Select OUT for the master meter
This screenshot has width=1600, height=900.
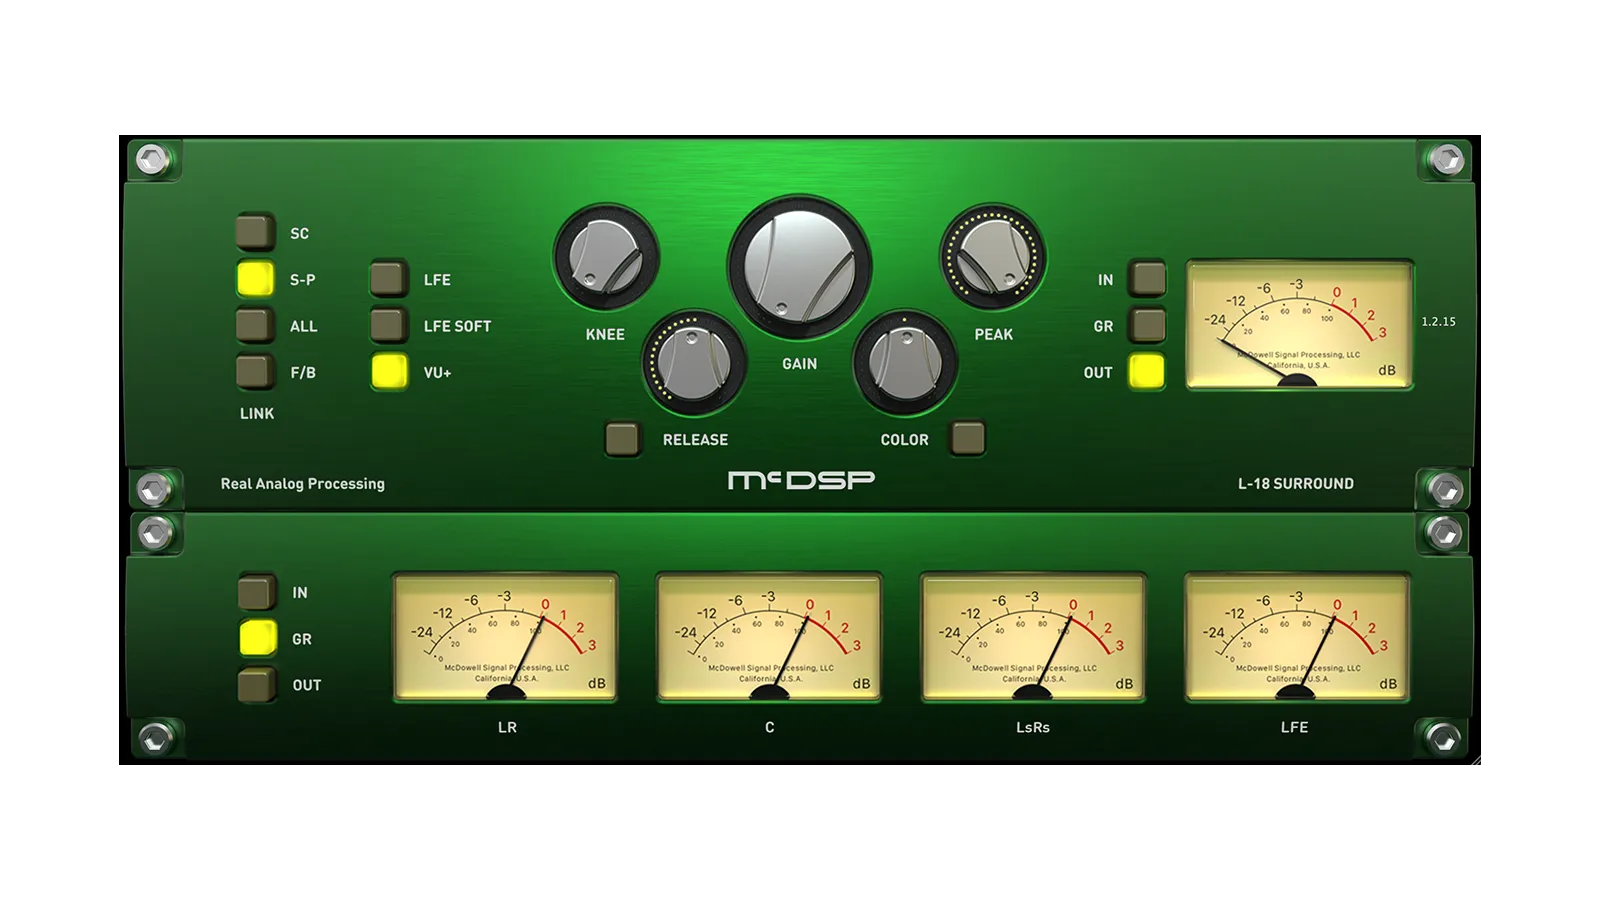click(1147, 372)
